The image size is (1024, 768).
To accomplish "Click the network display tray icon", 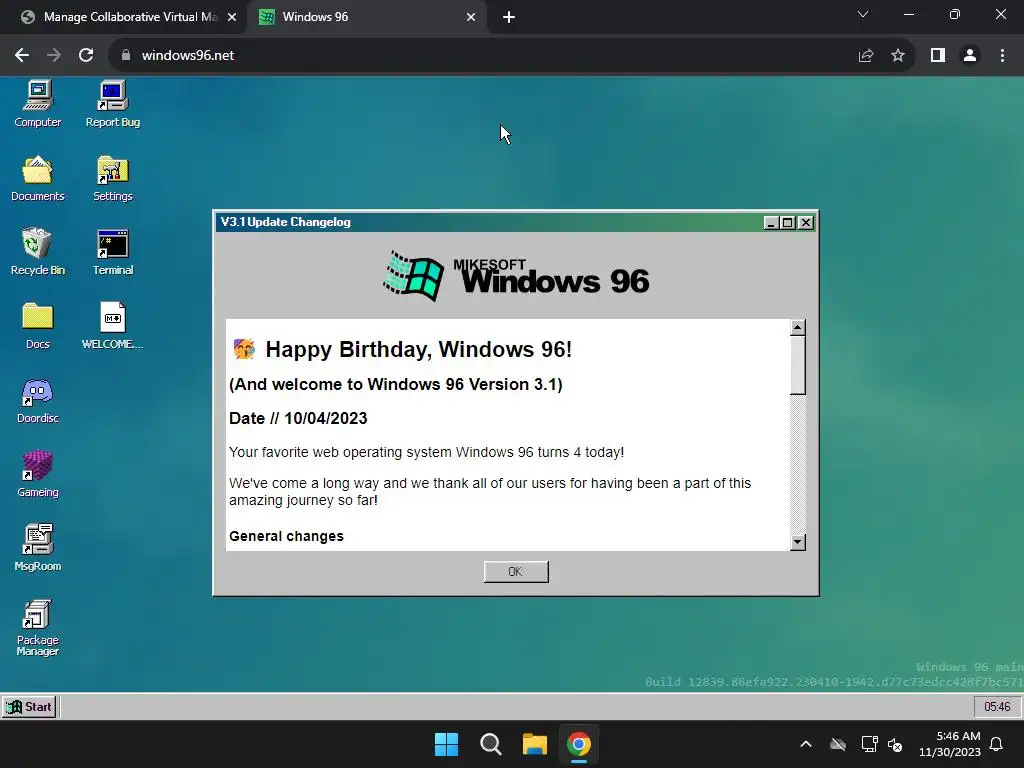I will pos(869,744).
